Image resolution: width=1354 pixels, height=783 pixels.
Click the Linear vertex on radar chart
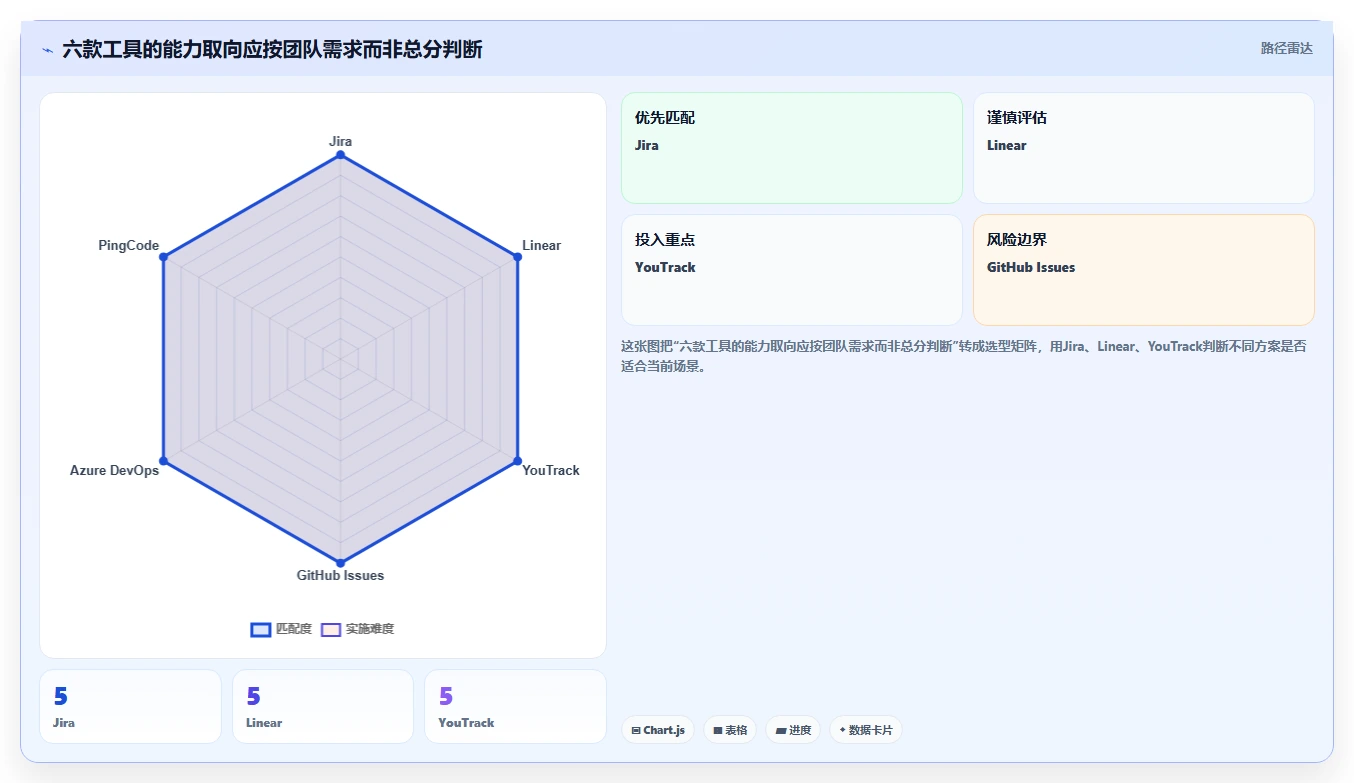coord(517,257)
